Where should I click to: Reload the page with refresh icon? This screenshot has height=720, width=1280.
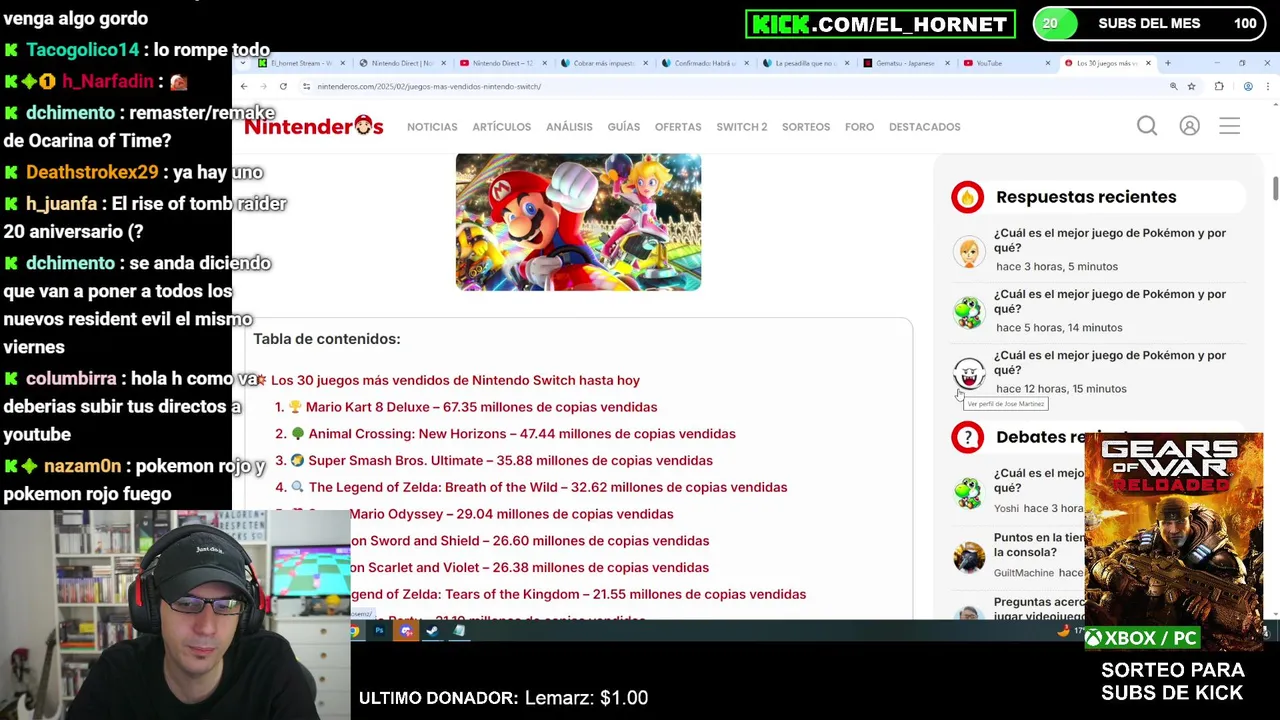coord(283,86)
